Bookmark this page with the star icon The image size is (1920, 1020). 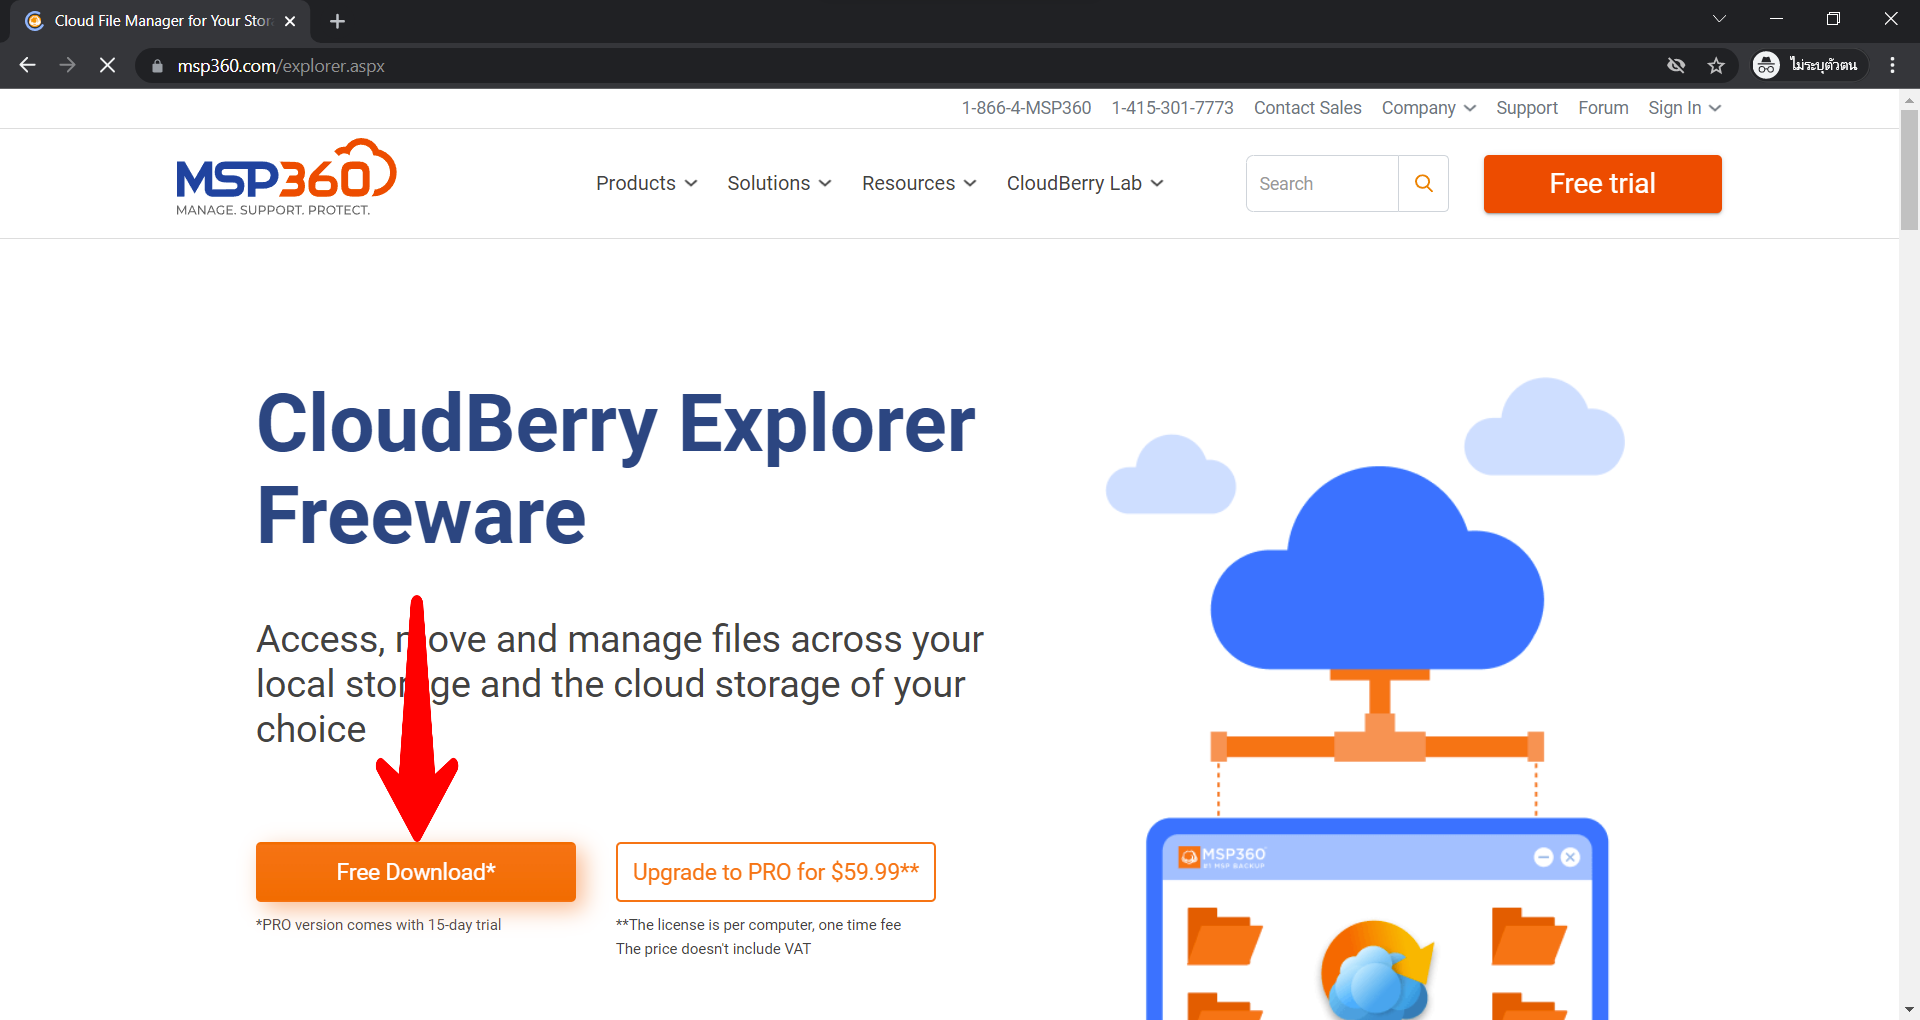pos(1716,65)
